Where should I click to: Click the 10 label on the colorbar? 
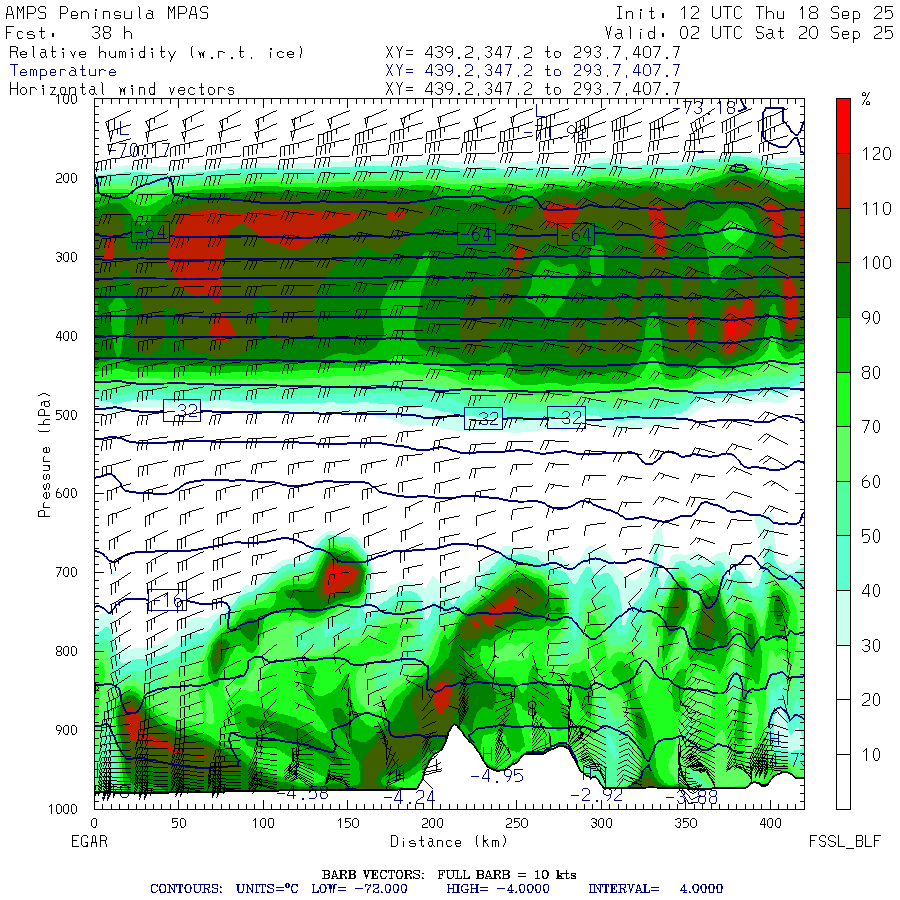[x=871, y=754]
